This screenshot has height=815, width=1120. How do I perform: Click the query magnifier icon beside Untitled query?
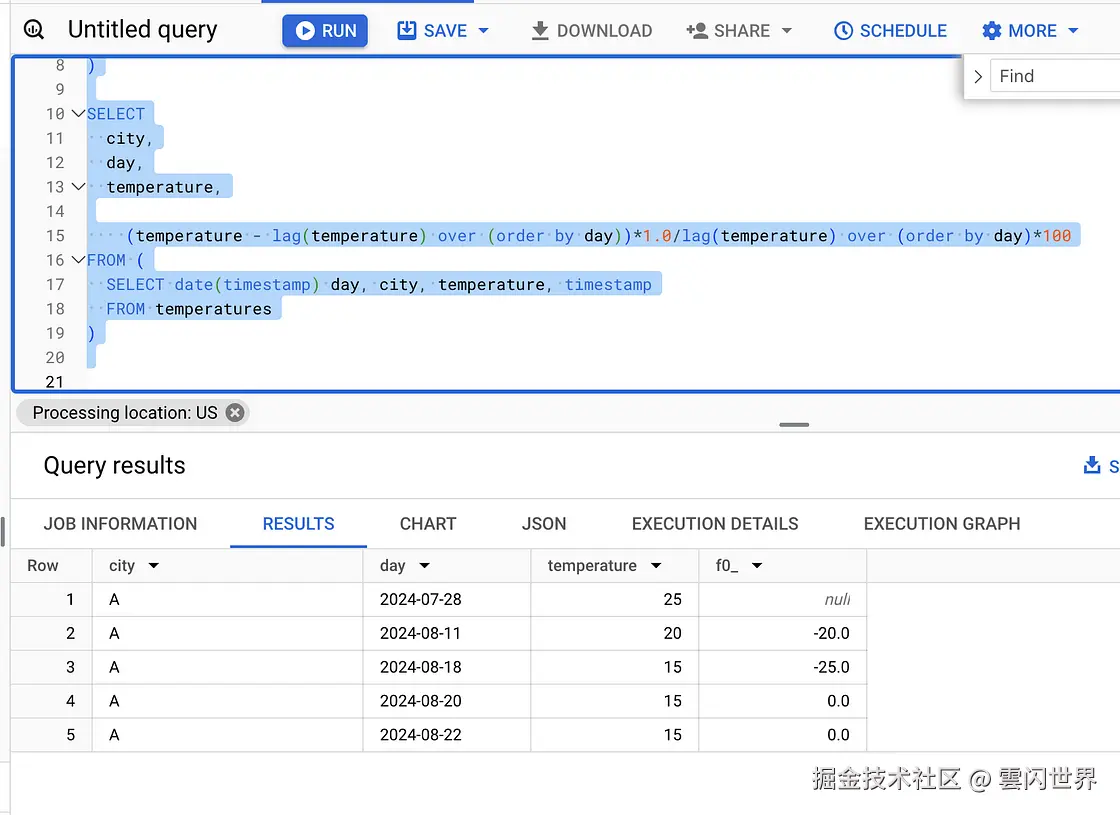(x=34, y=29)
